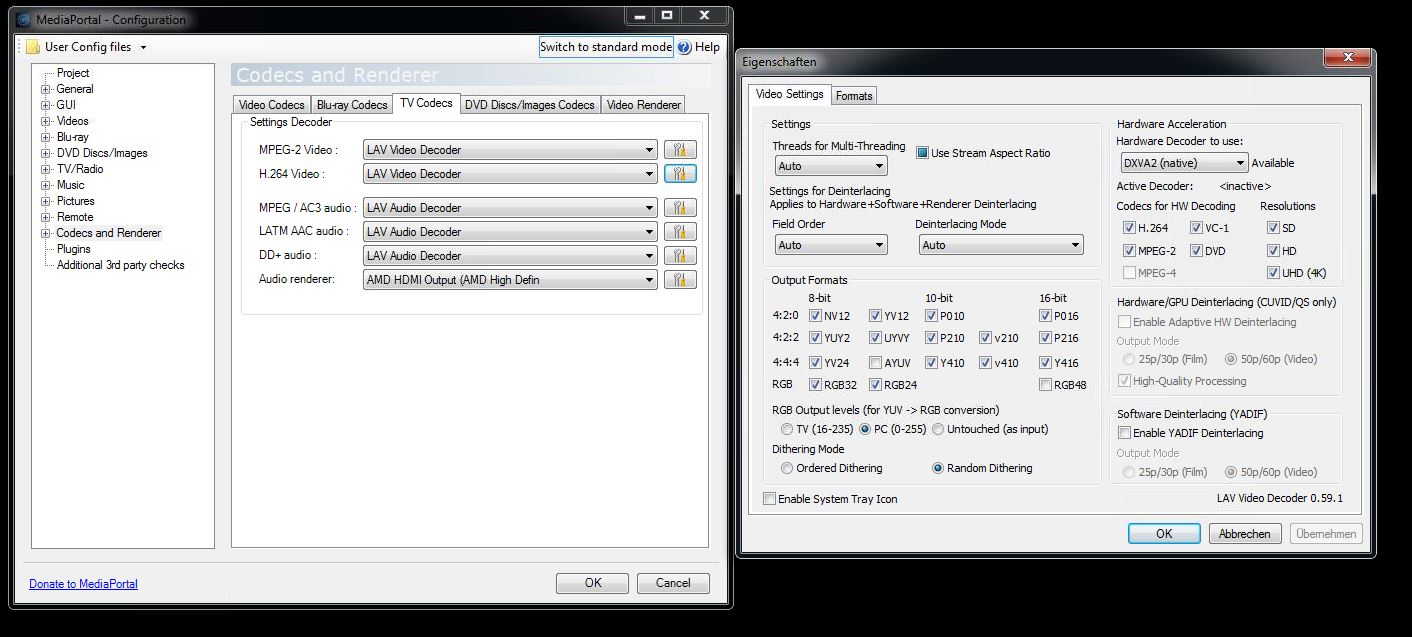Select TV (16-235) RGB output level
The height and width of the screenshot is (637, 1412).
(787, 429)
